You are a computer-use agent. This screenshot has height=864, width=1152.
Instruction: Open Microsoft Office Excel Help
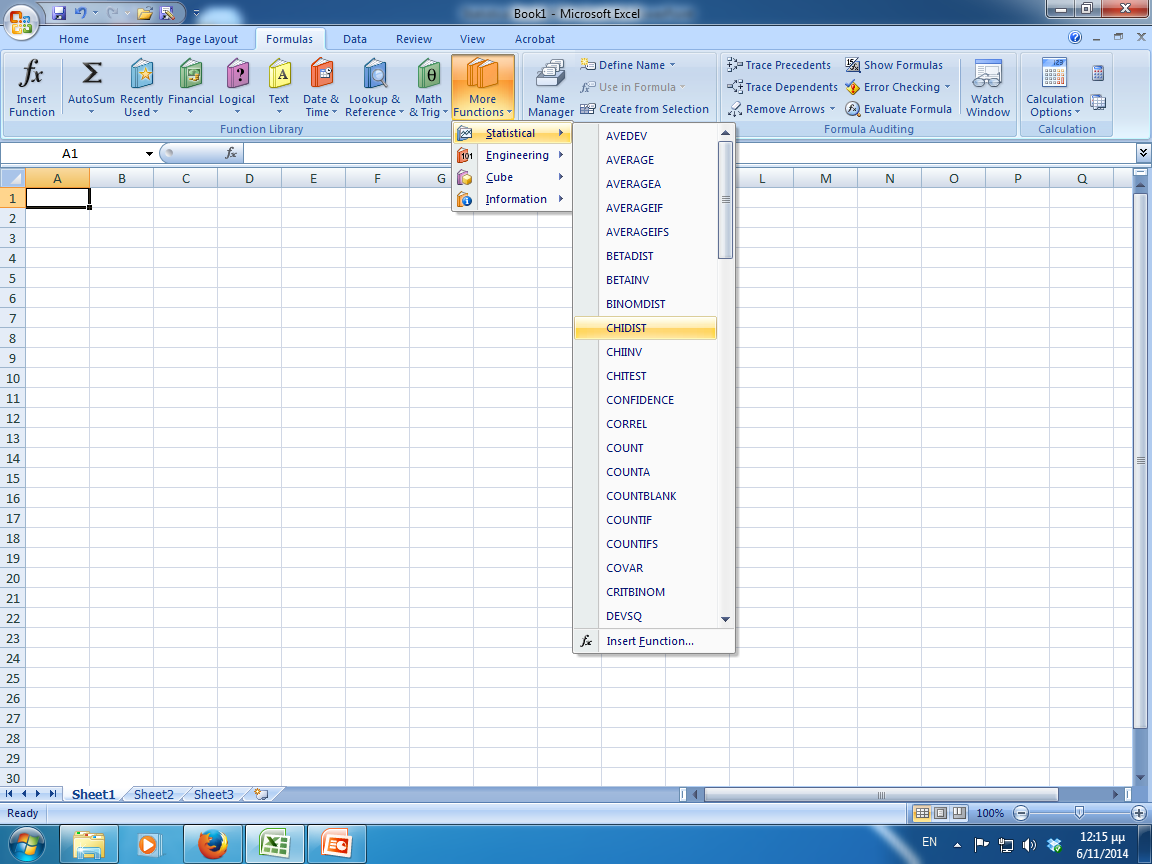1075,37
